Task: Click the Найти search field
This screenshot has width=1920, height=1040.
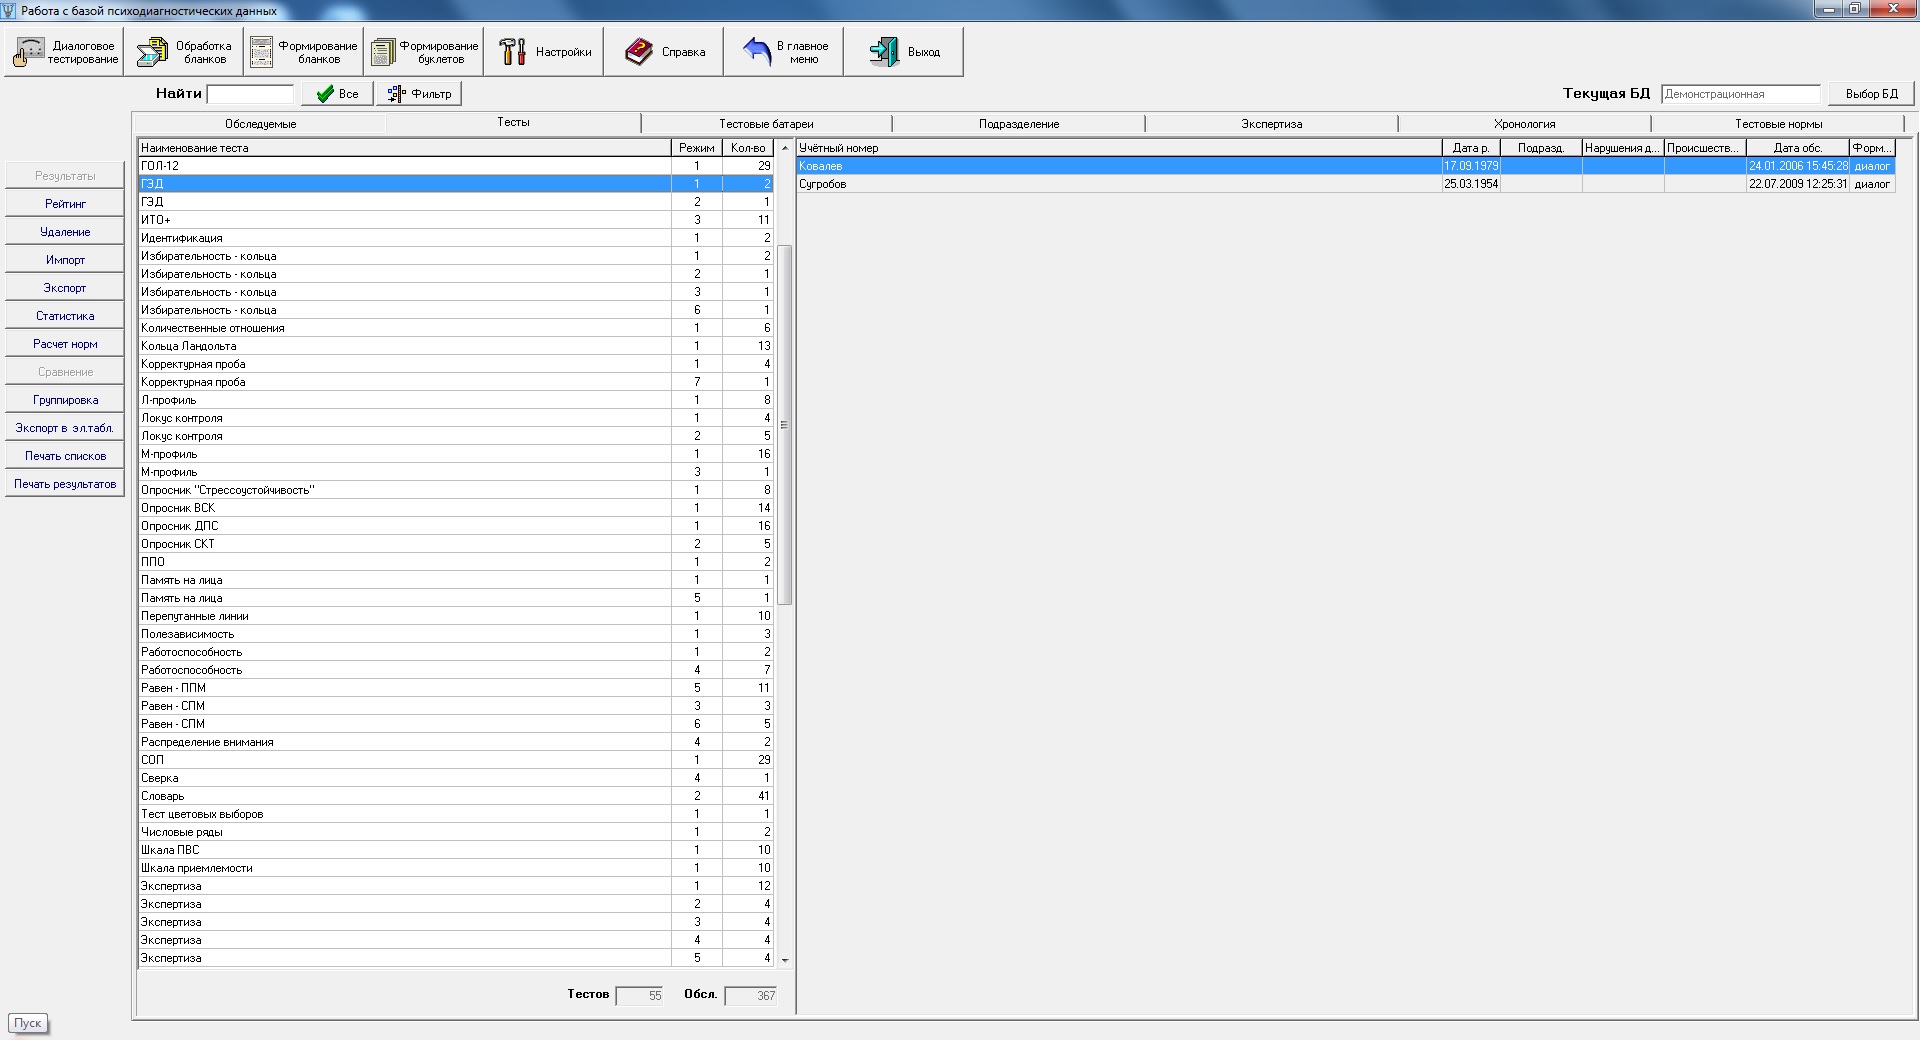Action: tap(250, 94)
